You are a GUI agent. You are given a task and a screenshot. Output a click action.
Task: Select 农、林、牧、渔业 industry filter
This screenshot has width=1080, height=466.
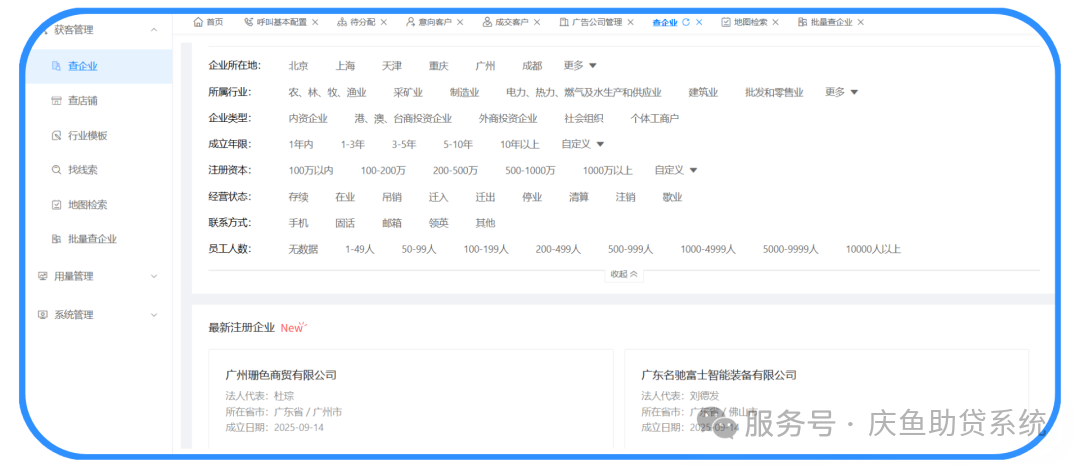coord(327,92)
